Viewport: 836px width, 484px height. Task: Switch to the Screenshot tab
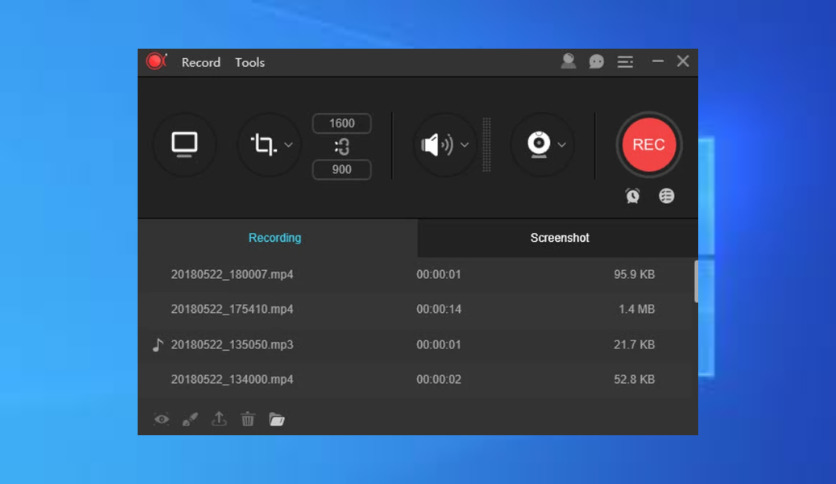558,238
